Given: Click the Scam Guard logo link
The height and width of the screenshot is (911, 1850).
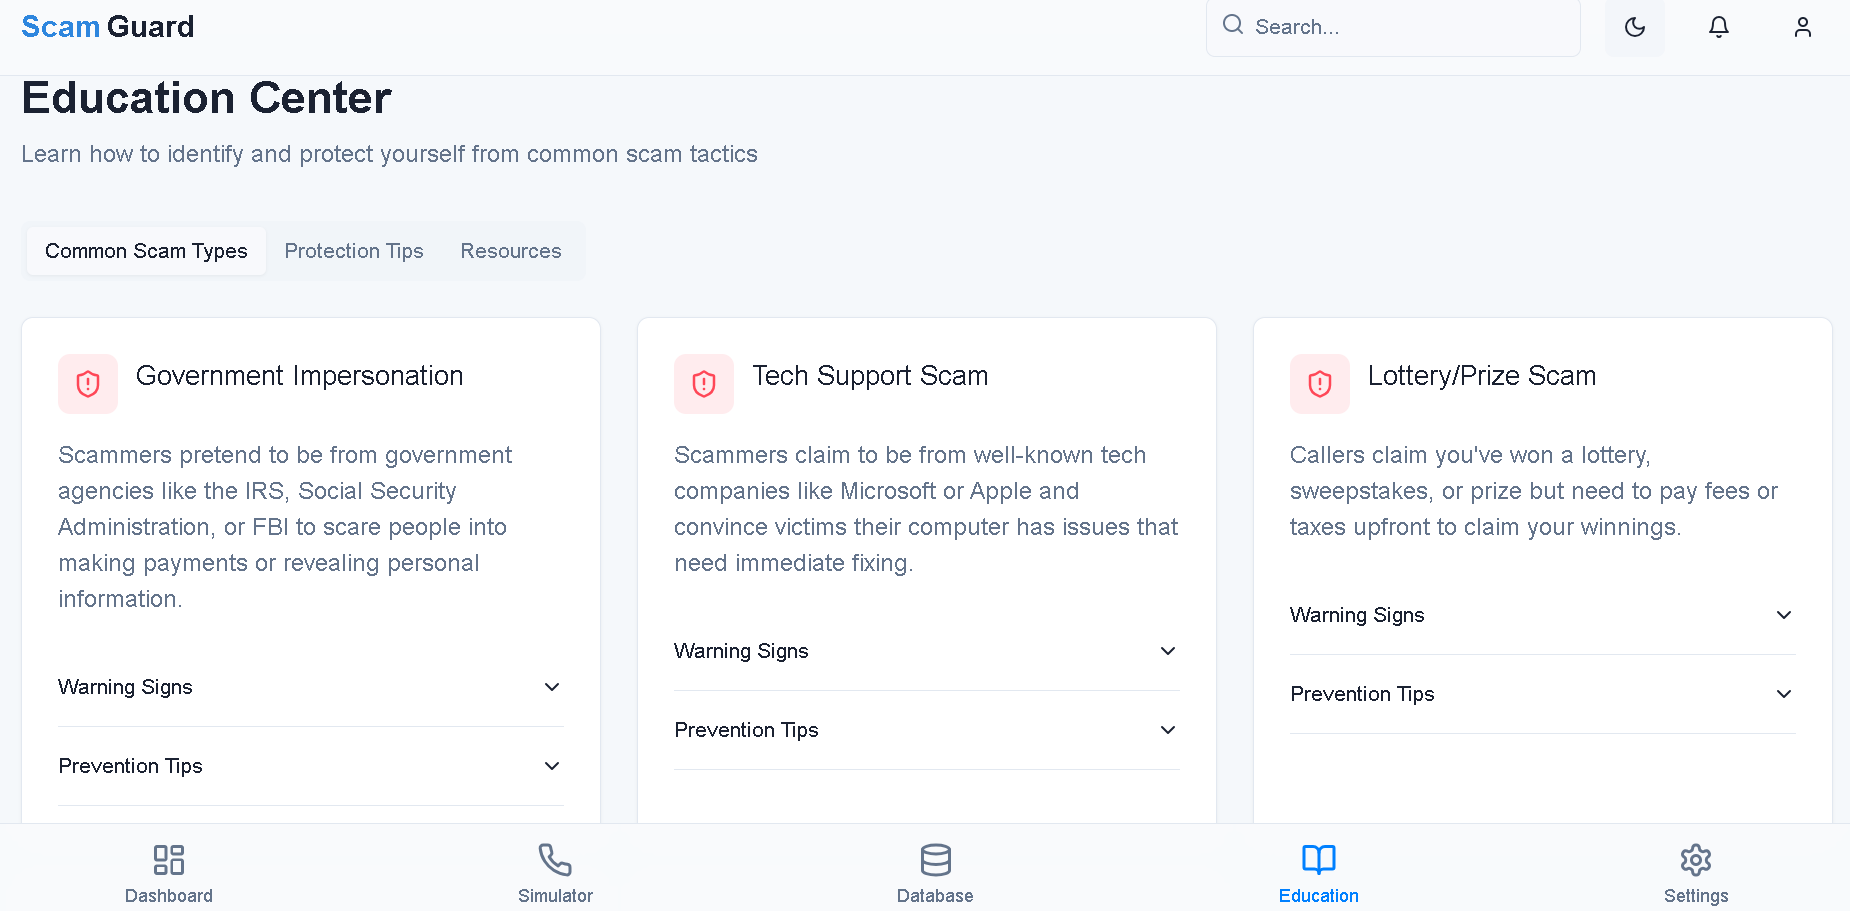Looking at the screenshot, I should coord(108,27).
